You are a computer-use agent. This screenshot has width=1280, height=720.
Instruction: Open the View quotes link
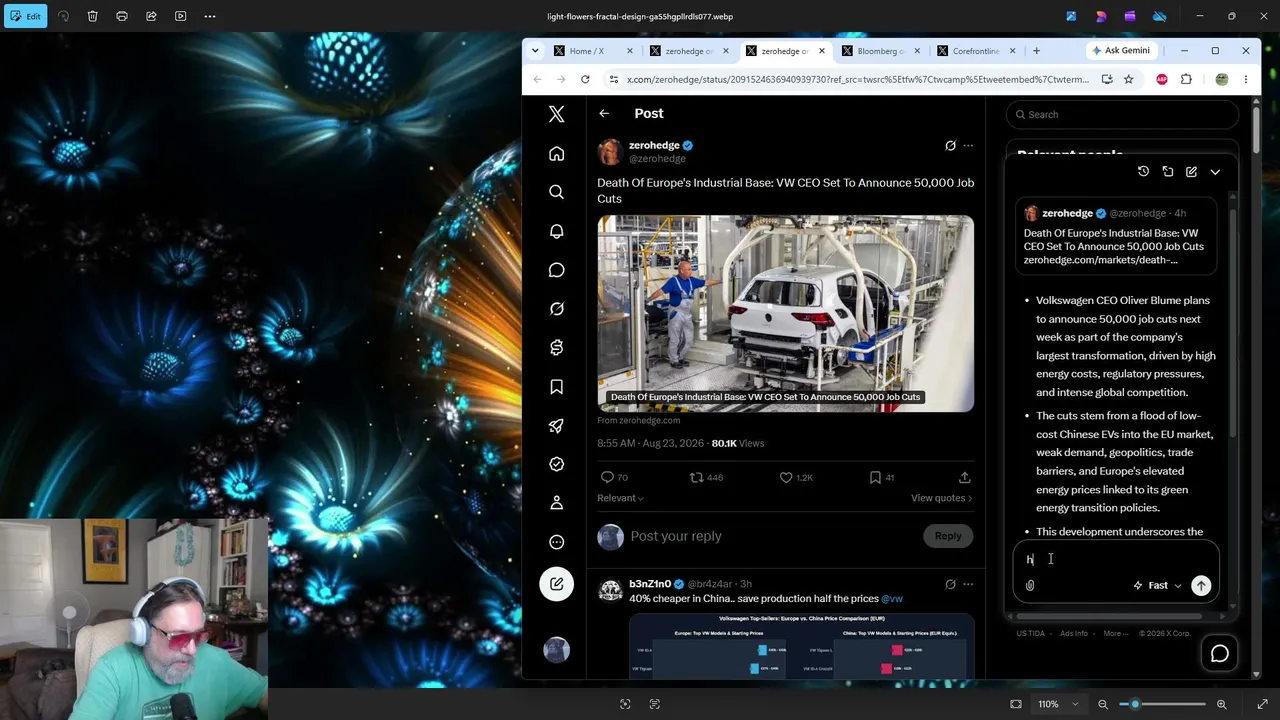tap(941, 498)
